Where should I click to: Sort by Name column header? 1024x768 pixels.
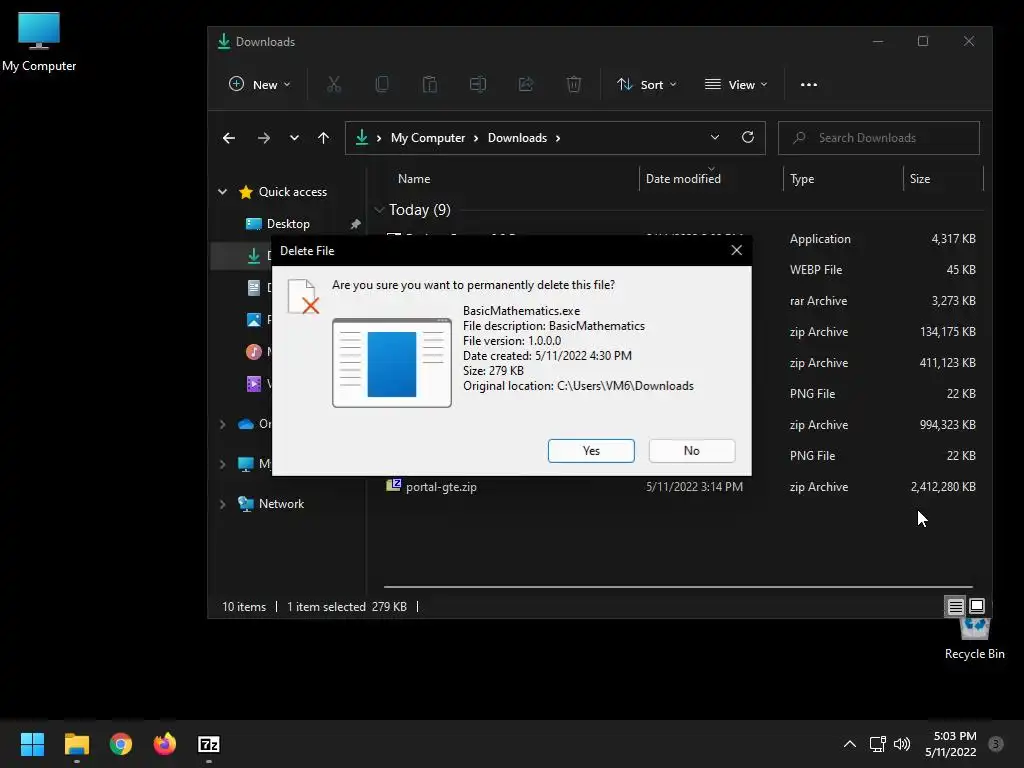pyautogui.click(x=414, y=178)
